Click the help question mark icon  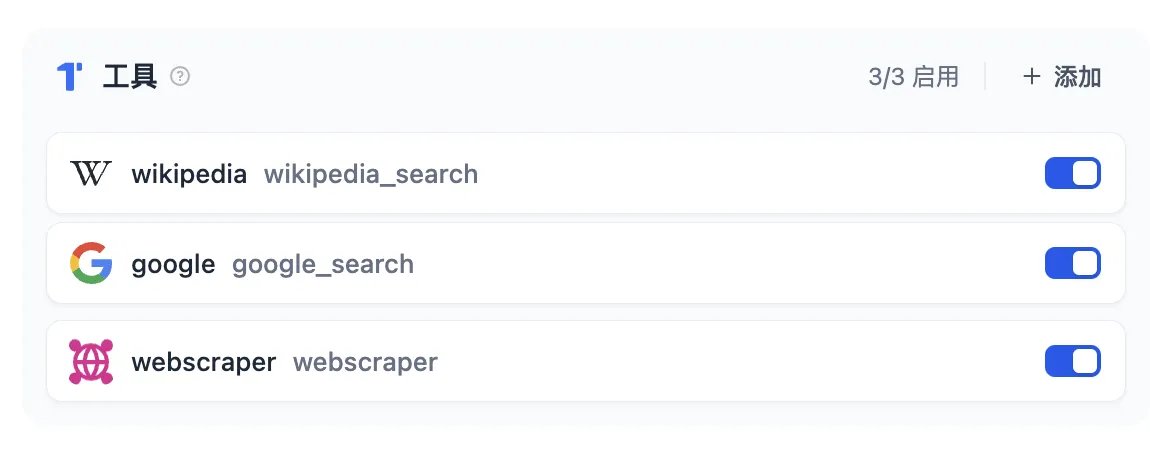tap(180, 76)
